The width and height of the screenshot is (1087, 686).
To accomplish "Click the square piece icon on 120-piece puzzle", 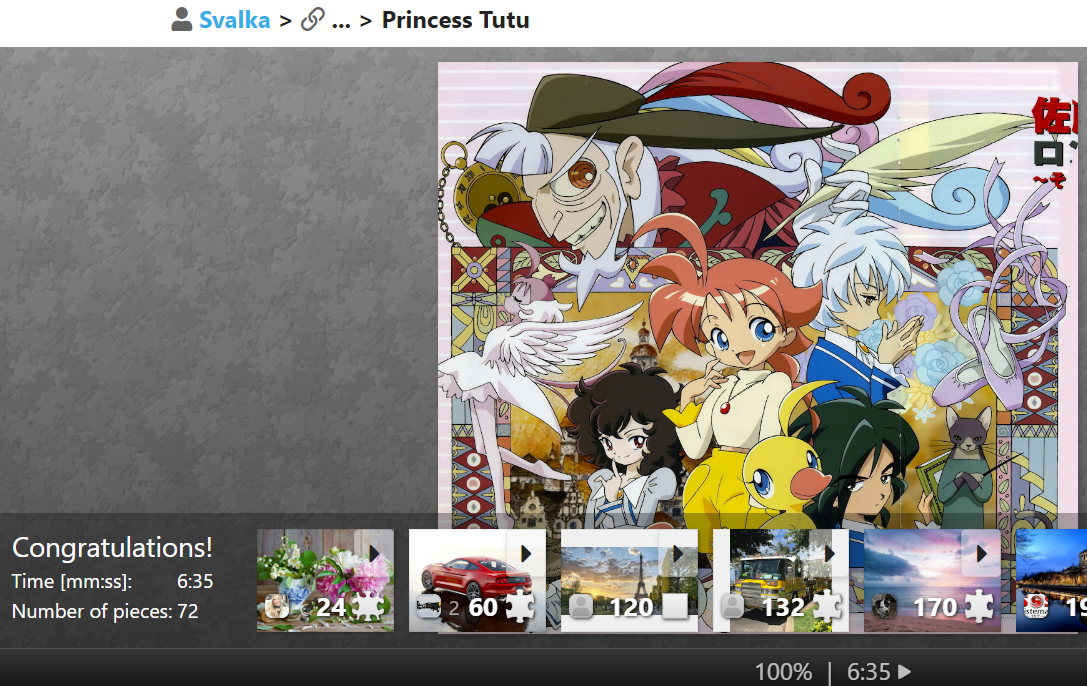I will (x=675, y=607).
